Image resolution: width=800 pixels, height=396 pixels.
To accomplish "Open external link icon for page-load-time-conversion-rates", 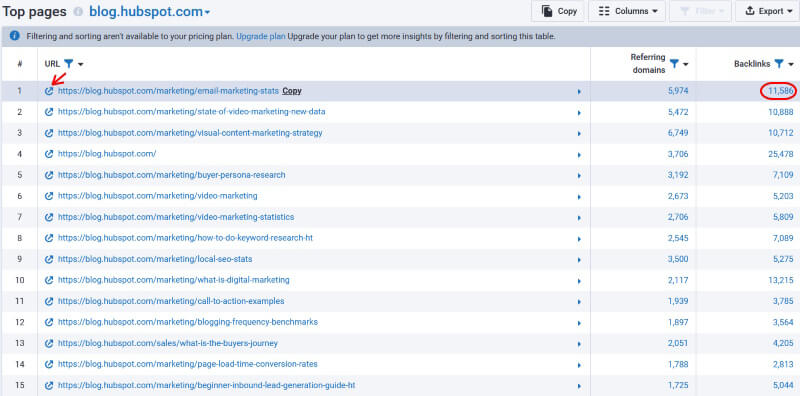I will point(49,364).
